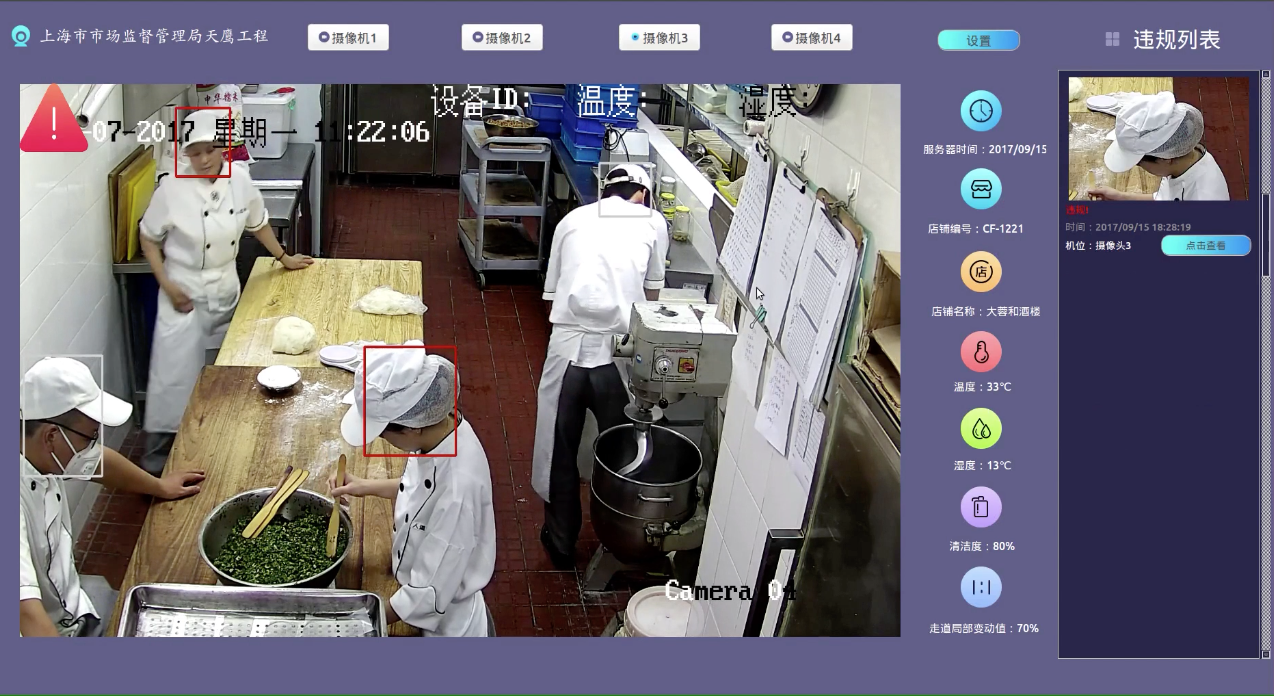This screenshot has height=696, width=1274.
Task: Click the 点击查看 view button
Action: pyautogui.click(x=1205, y=245)
